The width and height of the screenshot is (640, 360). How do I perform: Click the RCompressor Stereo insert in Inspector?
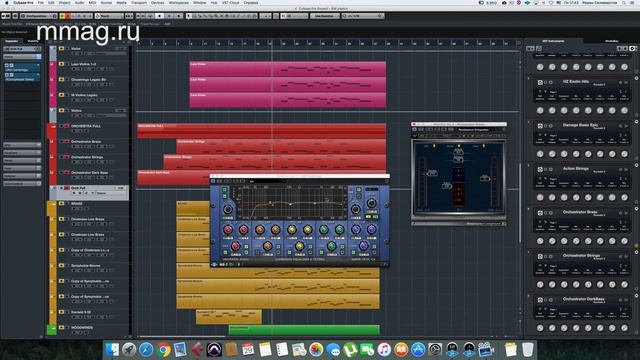(x=22, y=77)
